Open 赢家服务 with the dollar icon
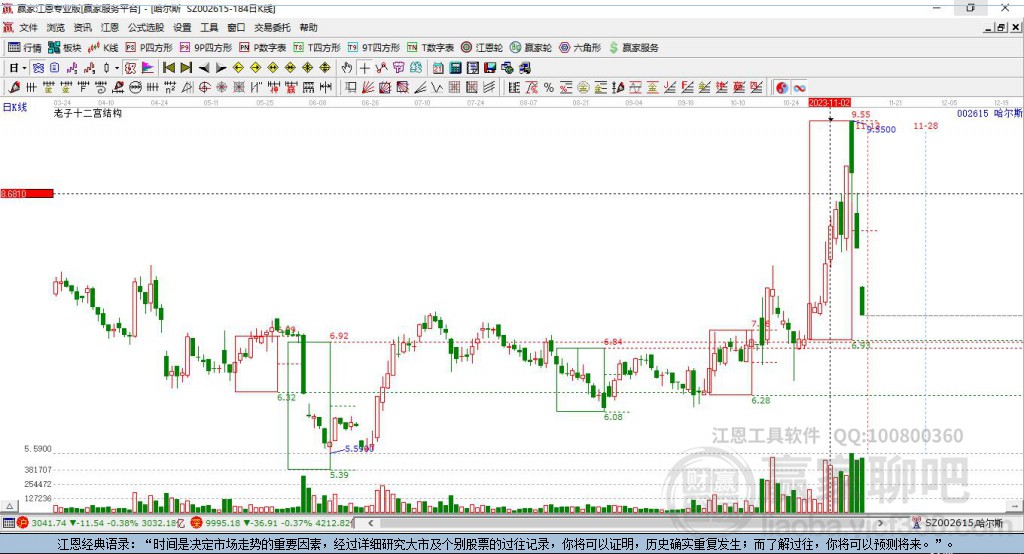The height and width of the screenshot is (554, 1024). [633, 48]
